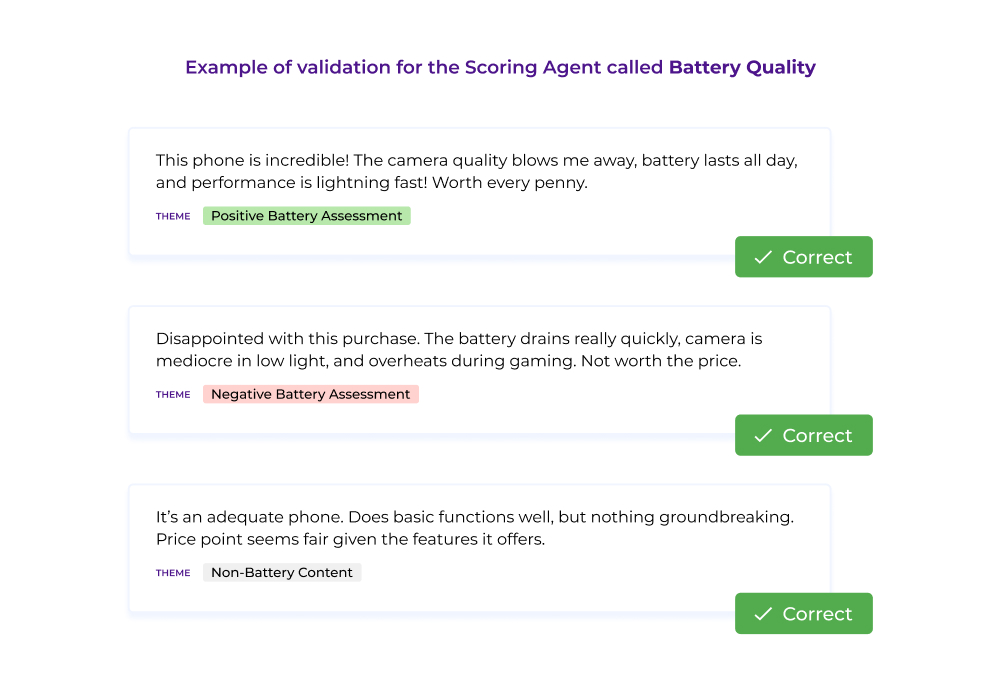Click the THEME label on the first card
The height and width of the screenshot is (695, 1000).
pos(172,216)
